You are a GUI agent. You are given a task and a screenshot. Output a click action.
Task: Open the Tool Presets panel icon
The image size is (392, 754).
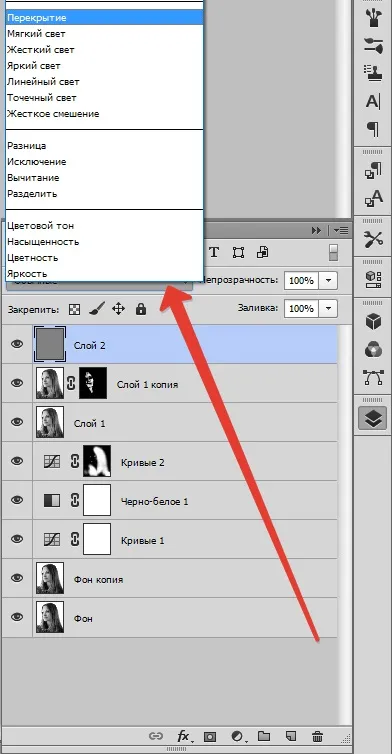373,239
